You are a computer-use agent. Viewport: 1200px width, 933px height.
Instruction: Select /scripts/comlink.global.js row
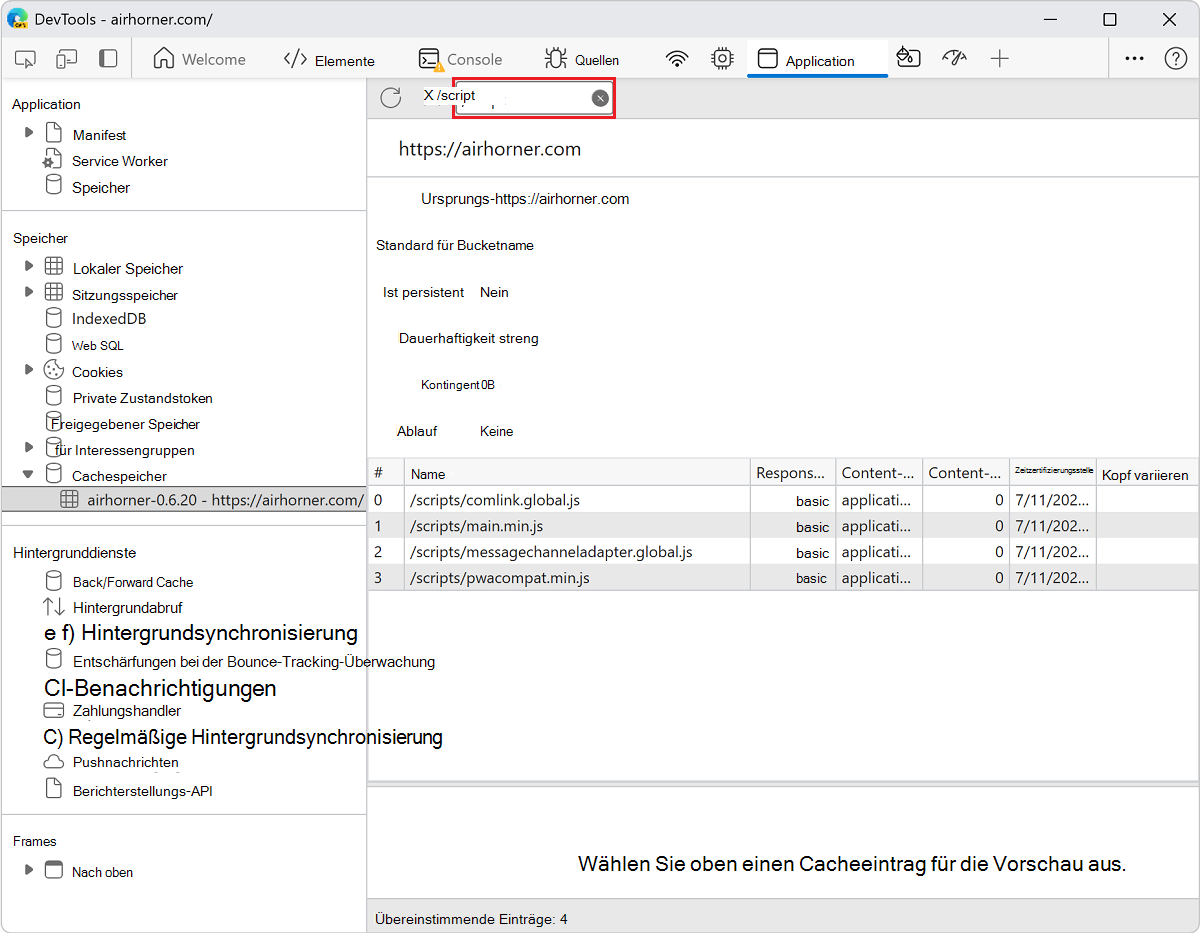tap(783, 500)
